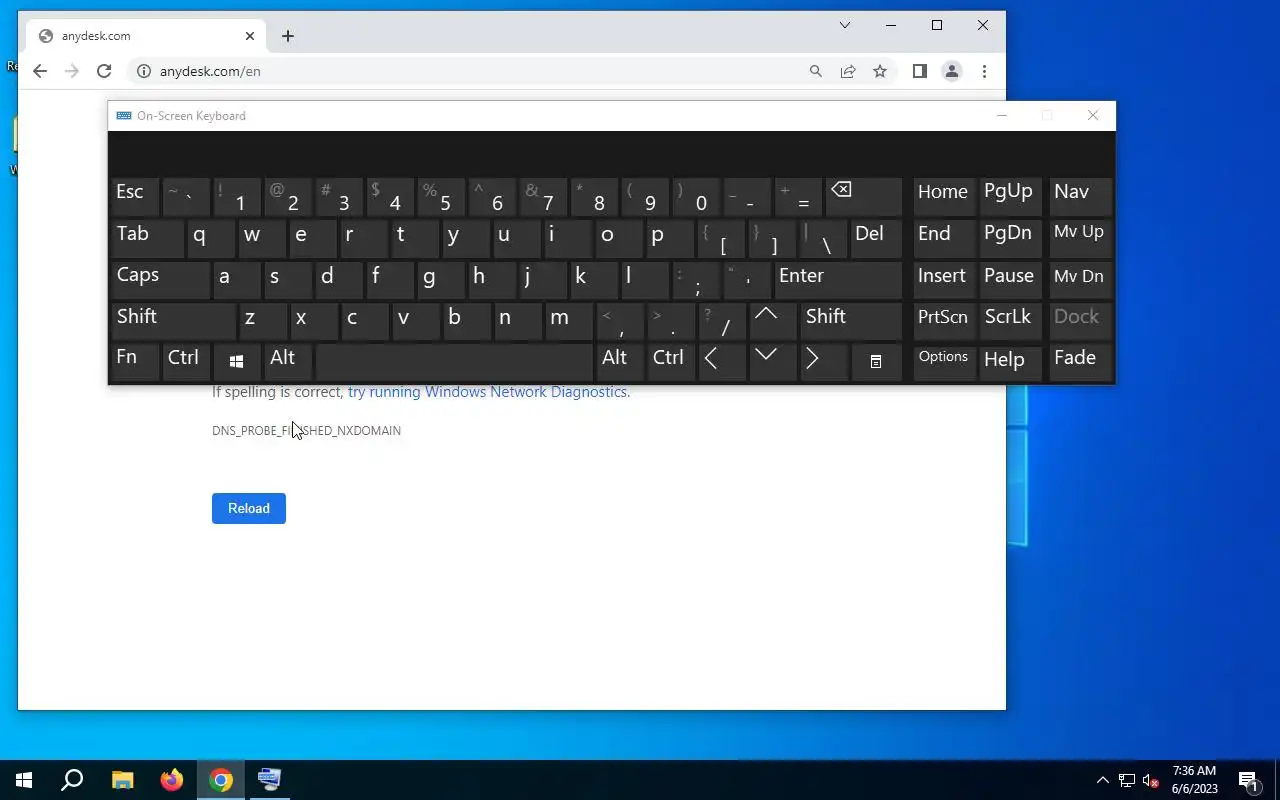1280x800 pixels.
Task: Click the DNS_PROBE_FINISHED_NXDOMAIN error text
Action: [306, 431]
